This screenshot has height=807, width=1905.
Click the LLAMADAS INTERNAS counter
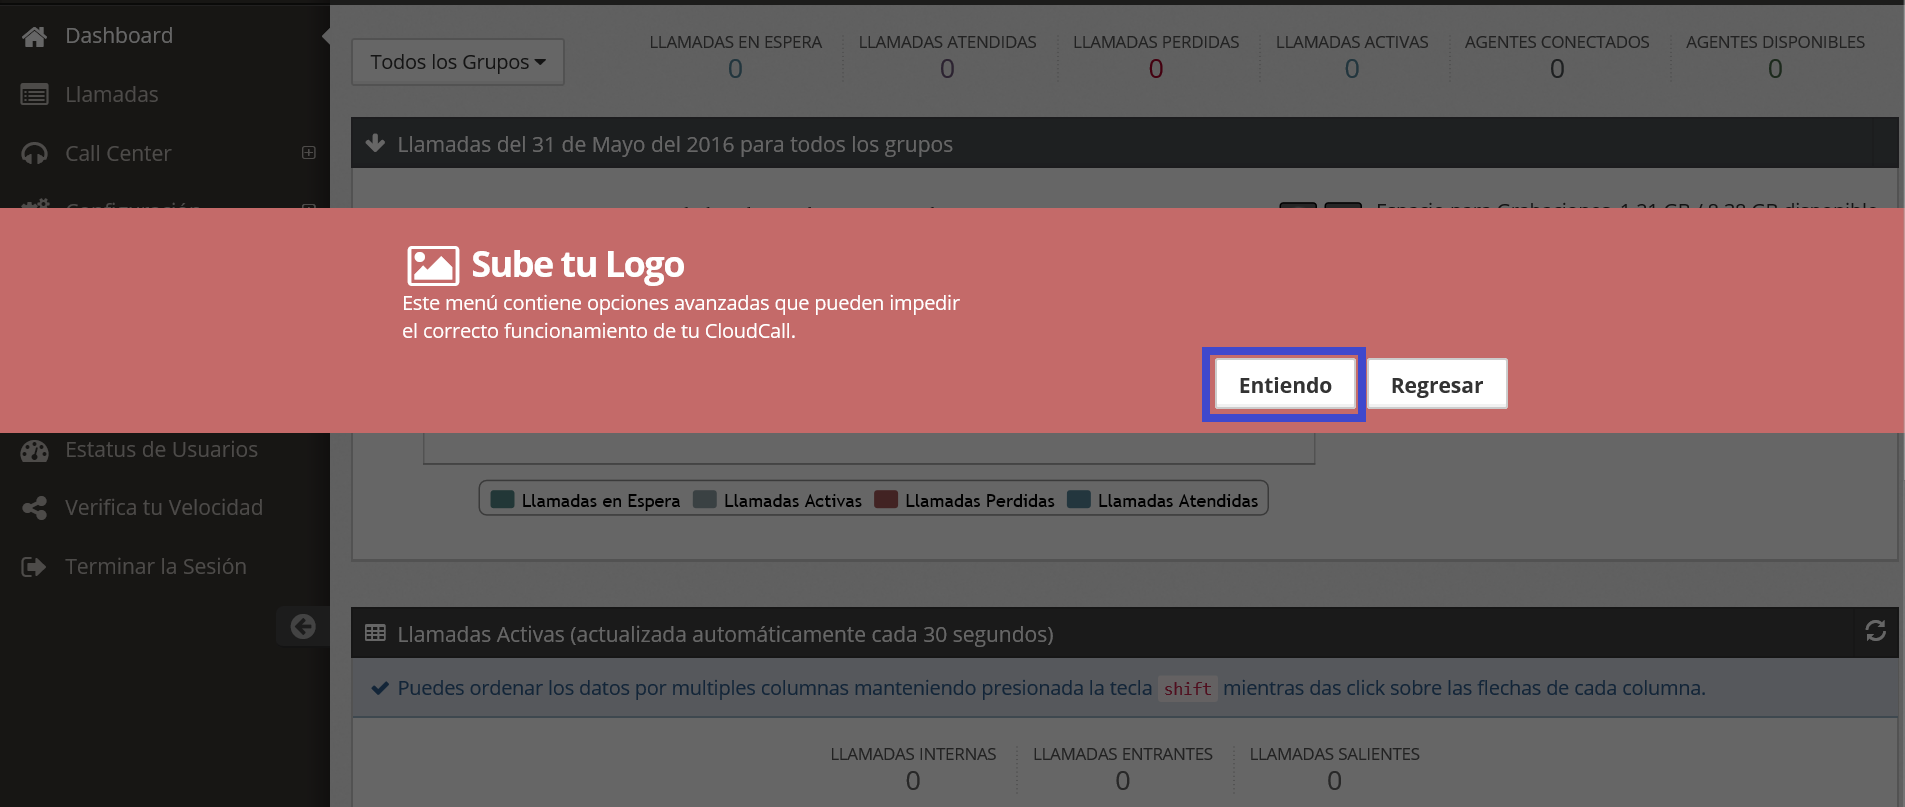coord(913,769)
